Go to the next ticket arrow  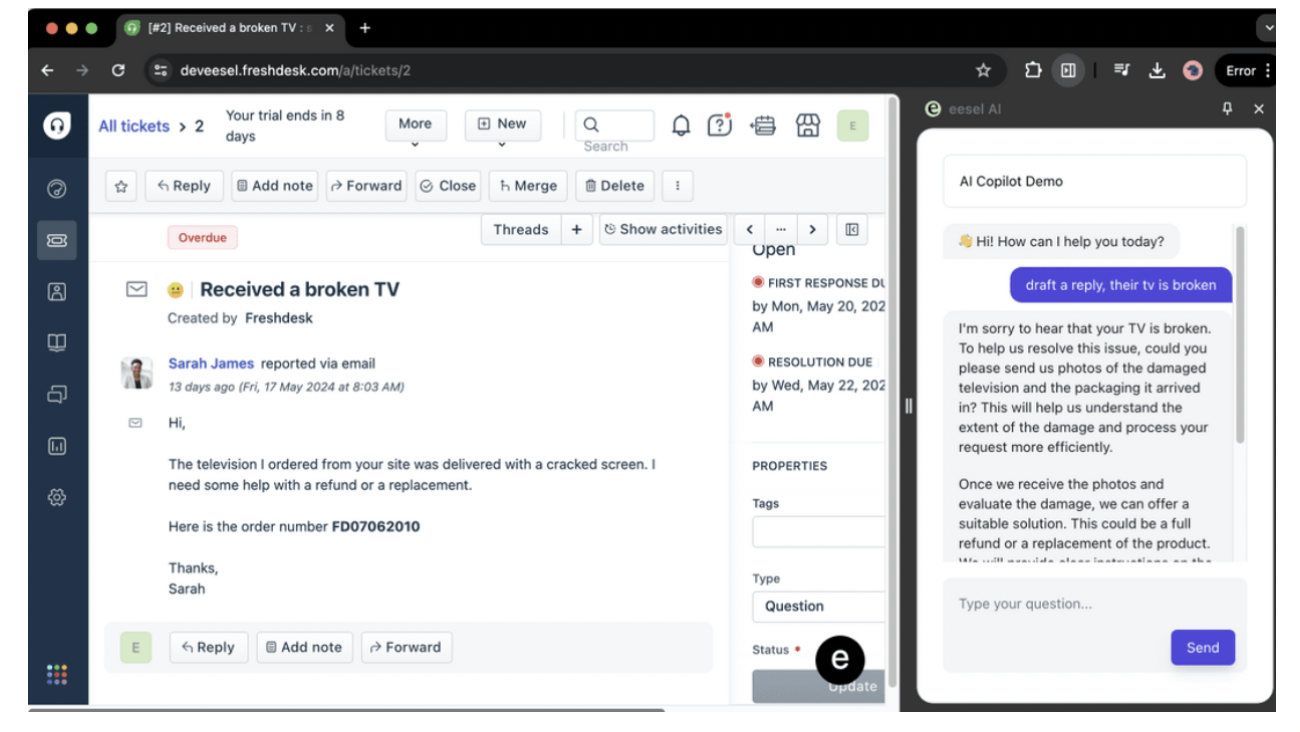813,229
